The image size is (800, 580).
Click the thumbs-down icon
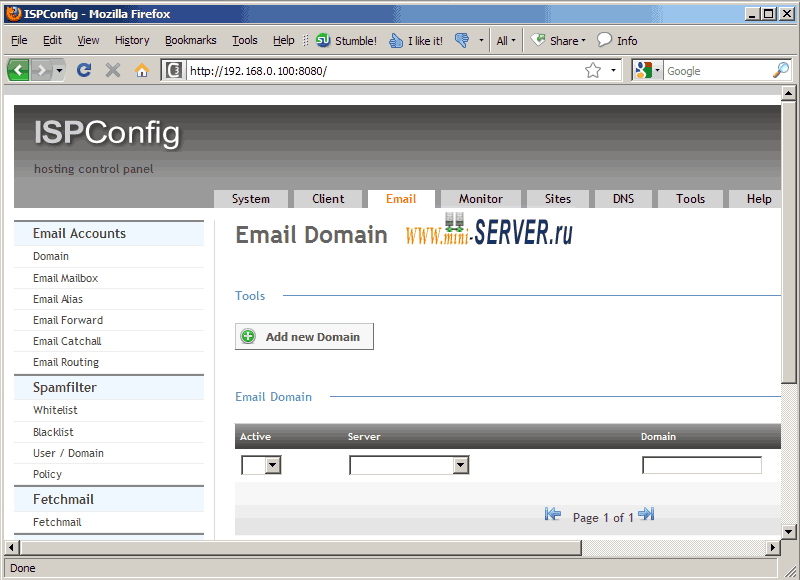click(x=462, y=40)
